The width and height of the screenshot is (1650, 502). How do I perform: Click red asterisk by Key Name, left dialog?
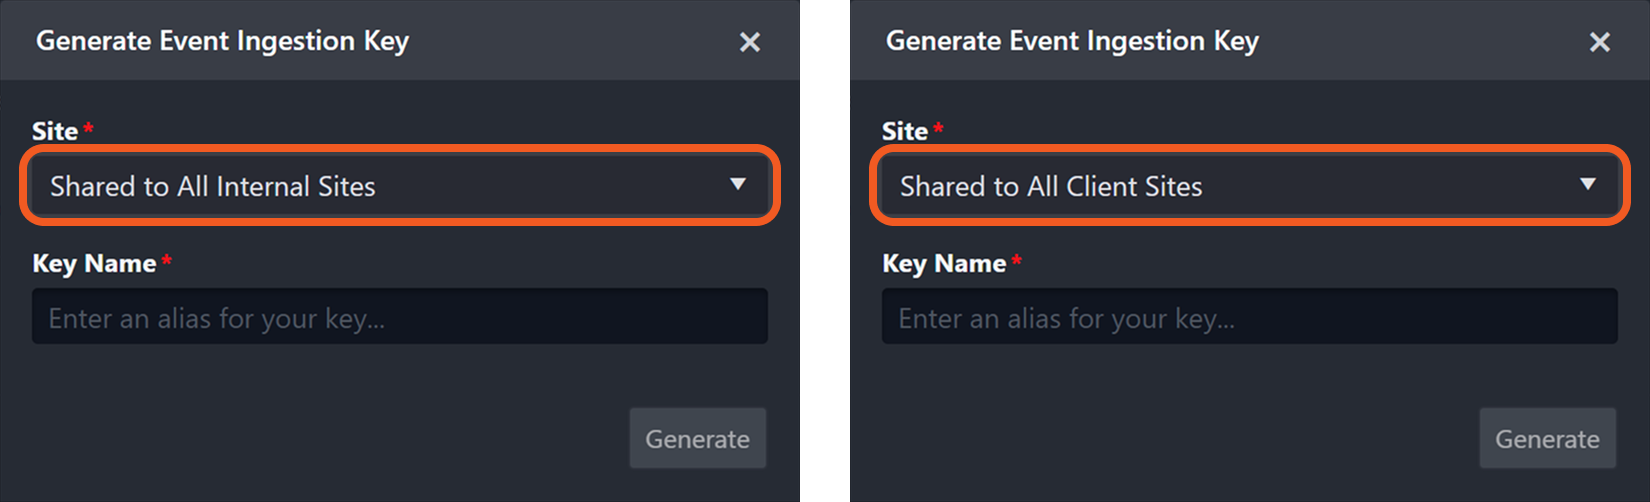(x=167, y=260)
